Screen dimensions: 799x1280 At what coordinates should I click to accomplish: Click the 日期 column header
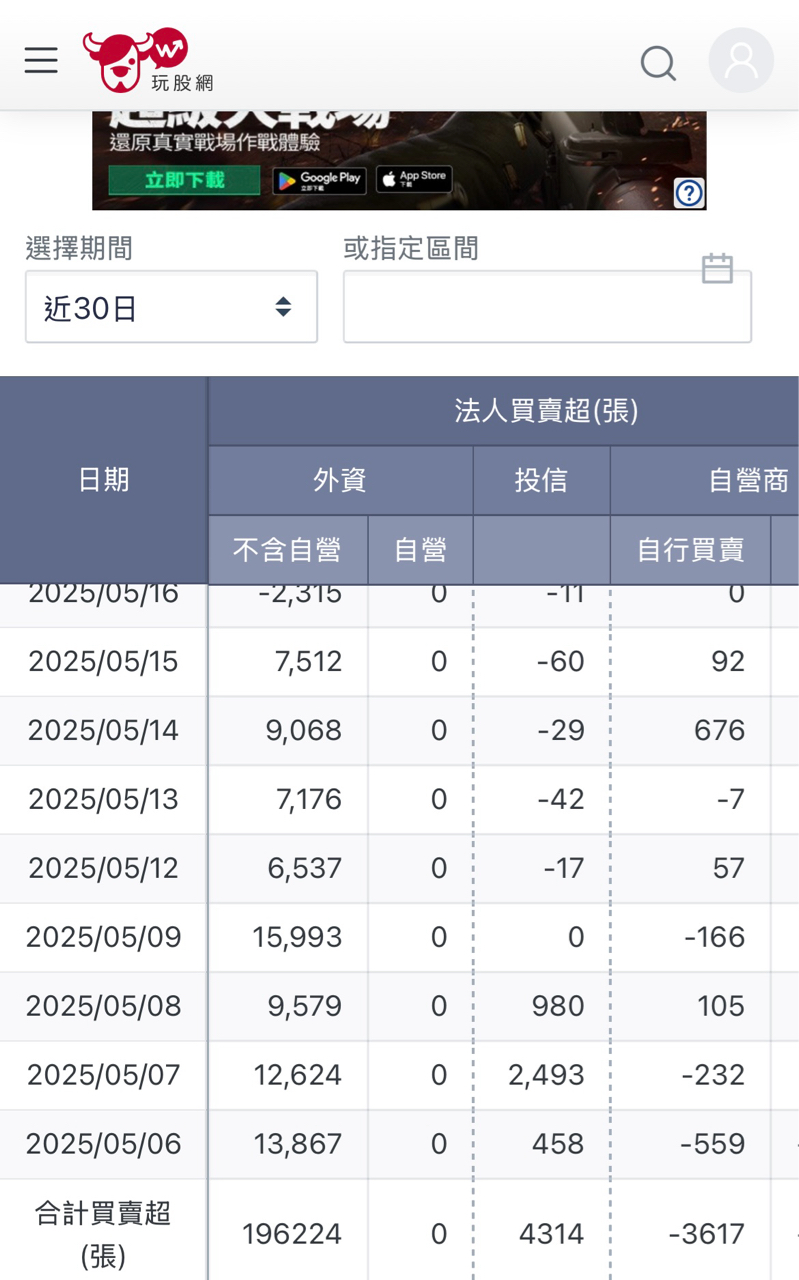104,480
